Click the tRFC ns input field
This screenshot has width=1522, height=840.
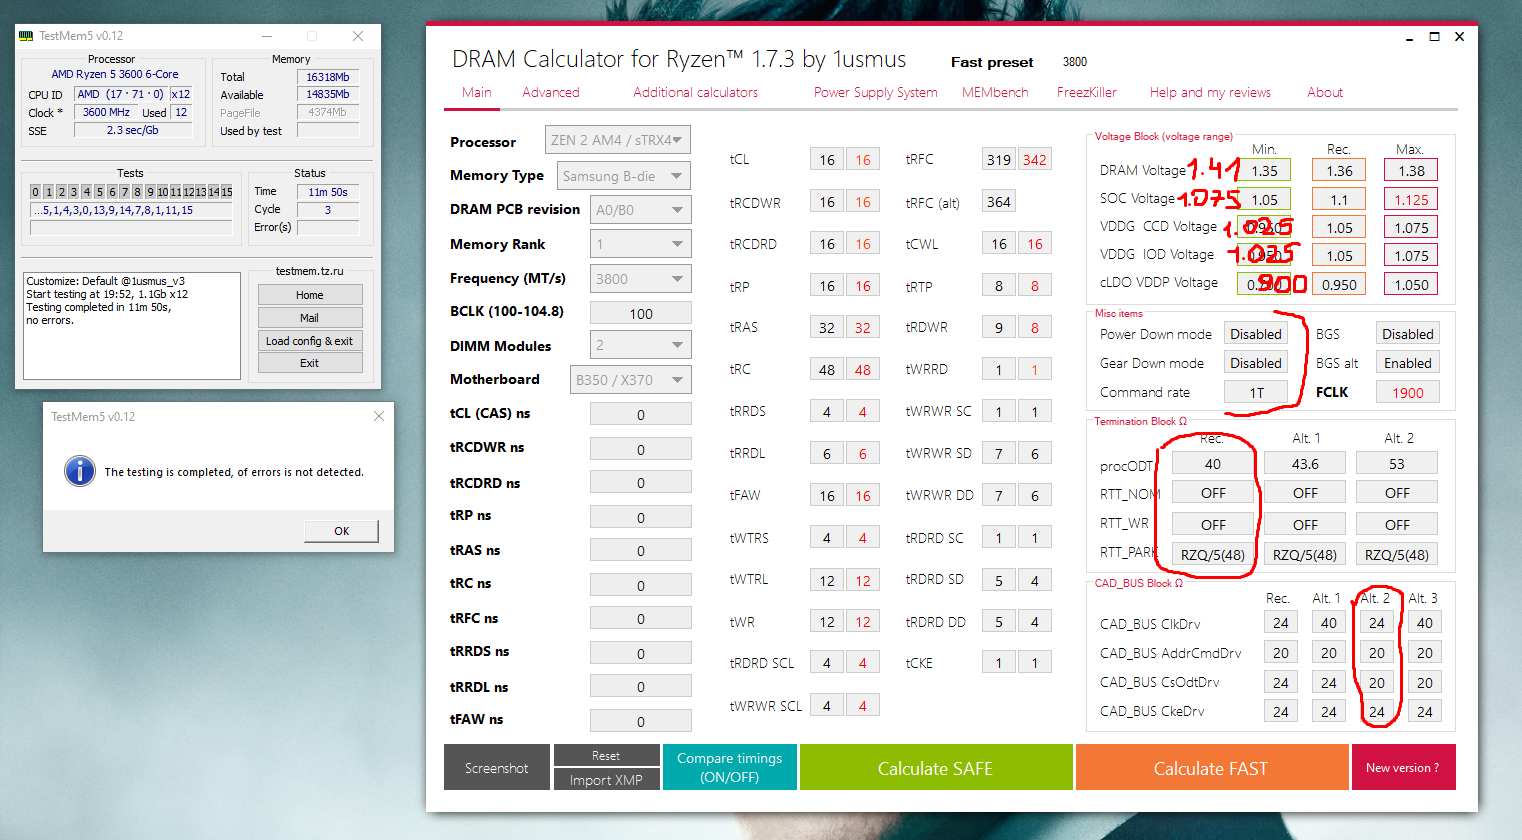coord(641,618)
